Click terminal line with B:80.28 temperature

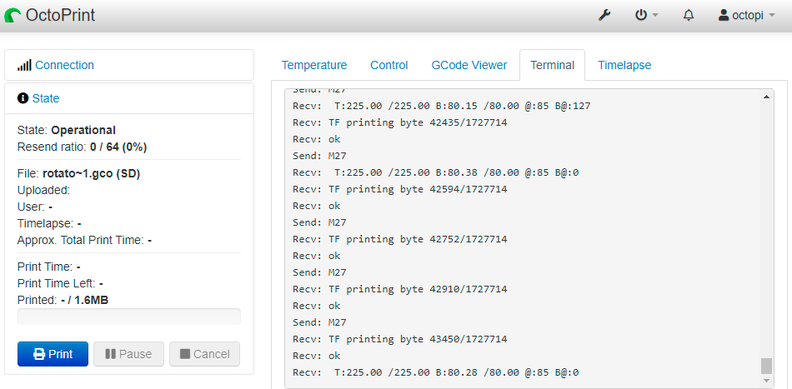pyautogui.click(x=435, y=373)
